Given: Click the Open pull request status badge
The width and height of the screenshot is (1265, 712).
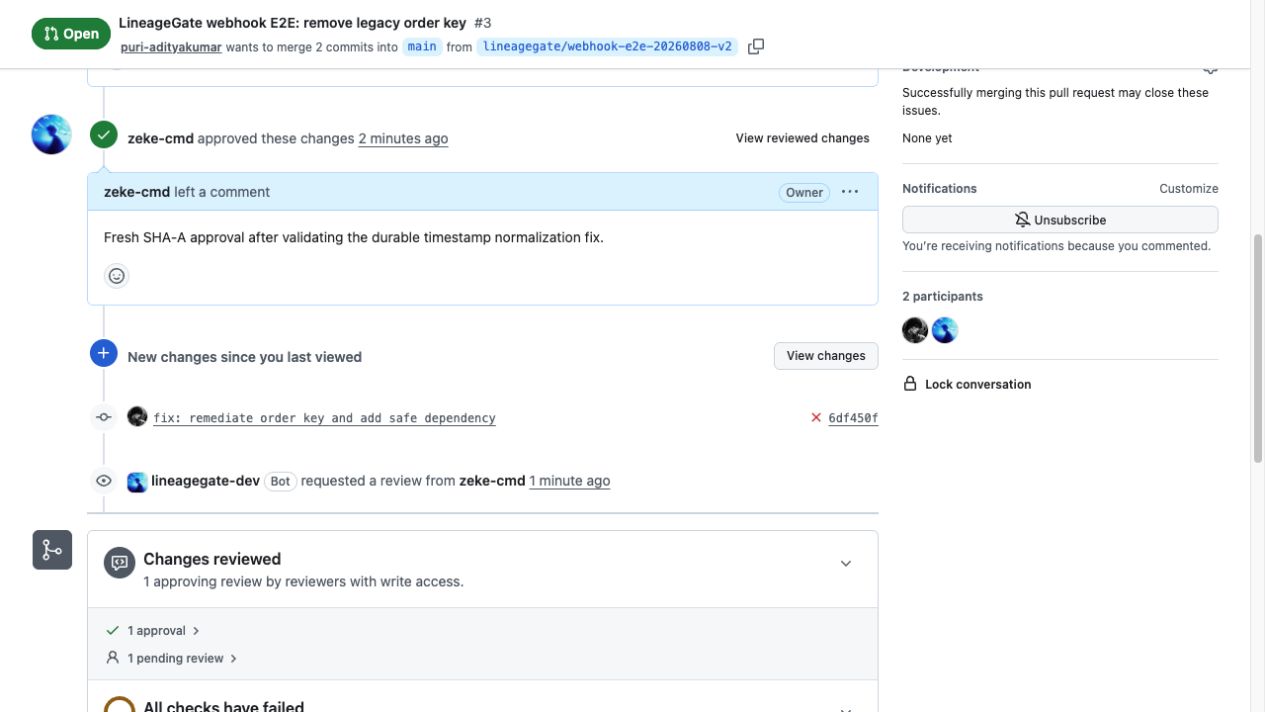Looking at the screenshot, I should tap(71, 33).
